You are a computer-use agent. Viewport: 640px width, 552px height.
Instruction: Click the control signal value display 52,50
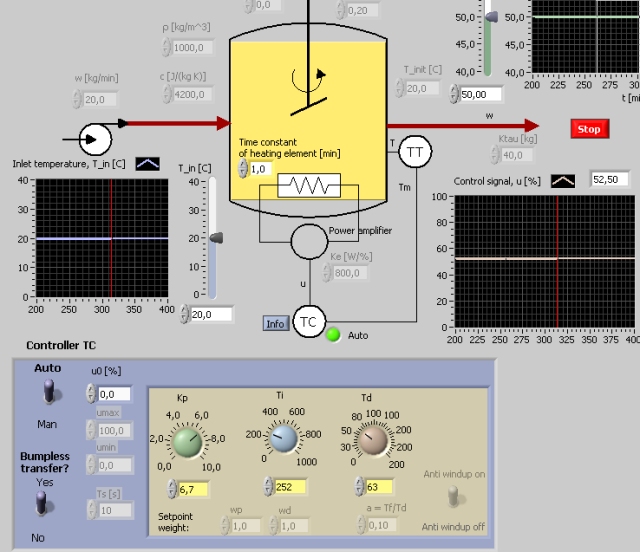(x=609, y=179)
